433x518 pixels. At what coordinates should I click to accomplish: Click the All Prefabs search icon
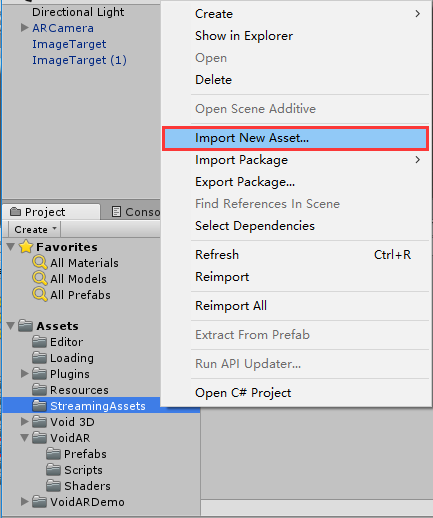pyautogui.click(x=40, y=295)
